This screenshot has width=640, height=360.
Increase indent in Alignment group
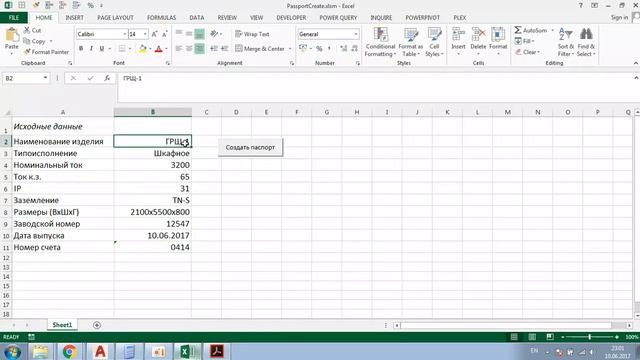[x=224, y=49]
